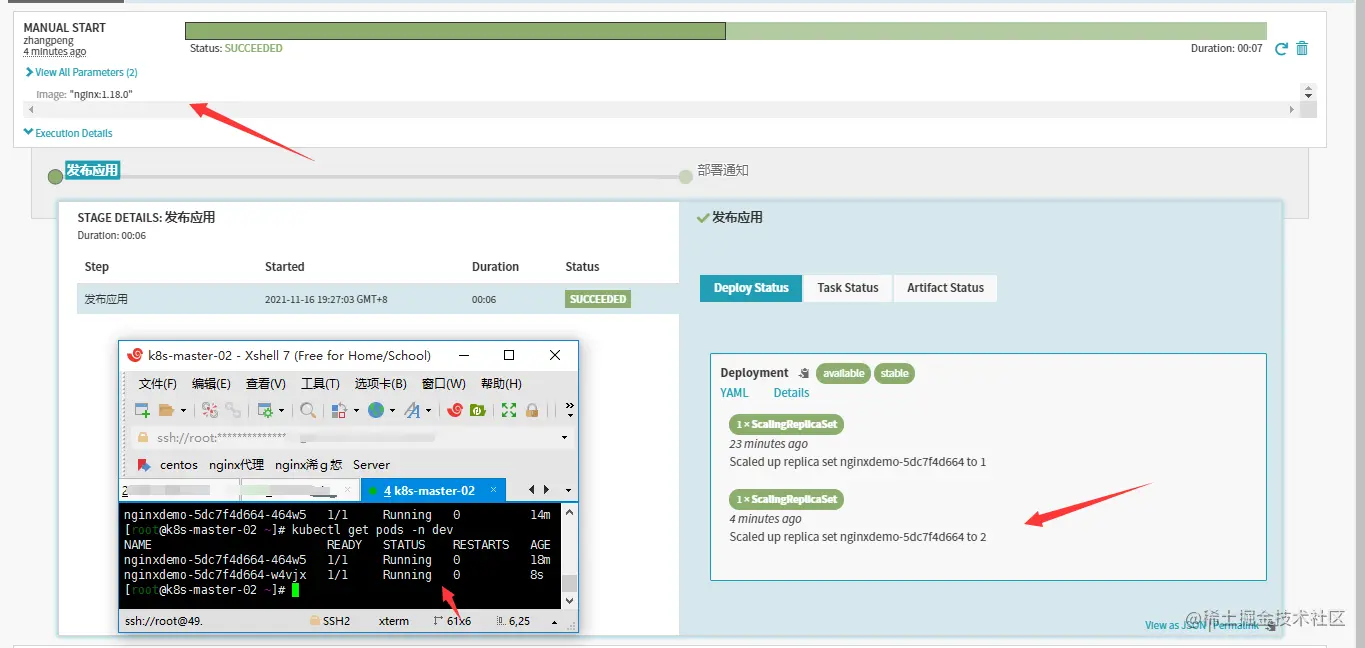Open the 工具(T) menu in Xshell
Viewport: 1365px width, 648px height.
click(x=320, y=383)
